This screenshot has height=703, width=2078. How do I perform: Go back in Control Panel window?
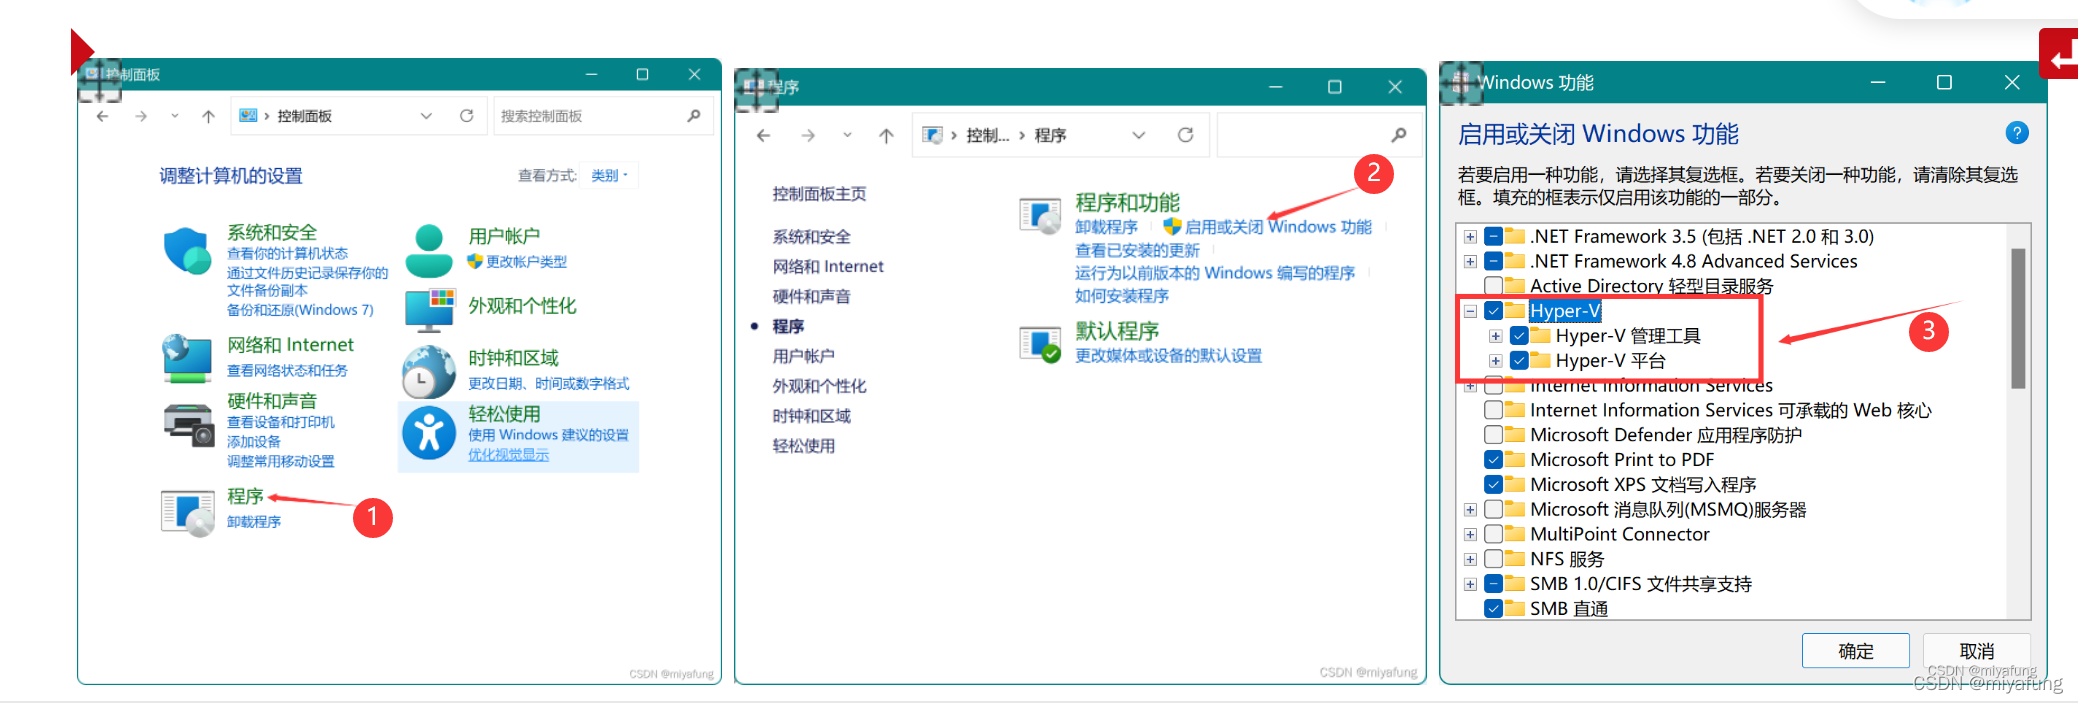click(102, 116)
